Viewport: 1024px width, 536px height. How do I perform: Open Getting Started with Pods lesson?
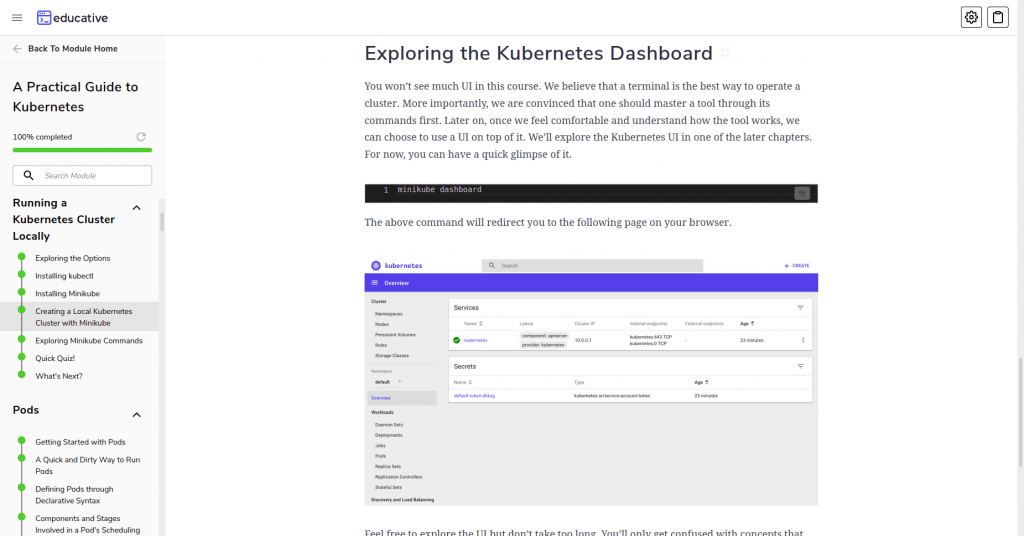click(x=80, y=442)
